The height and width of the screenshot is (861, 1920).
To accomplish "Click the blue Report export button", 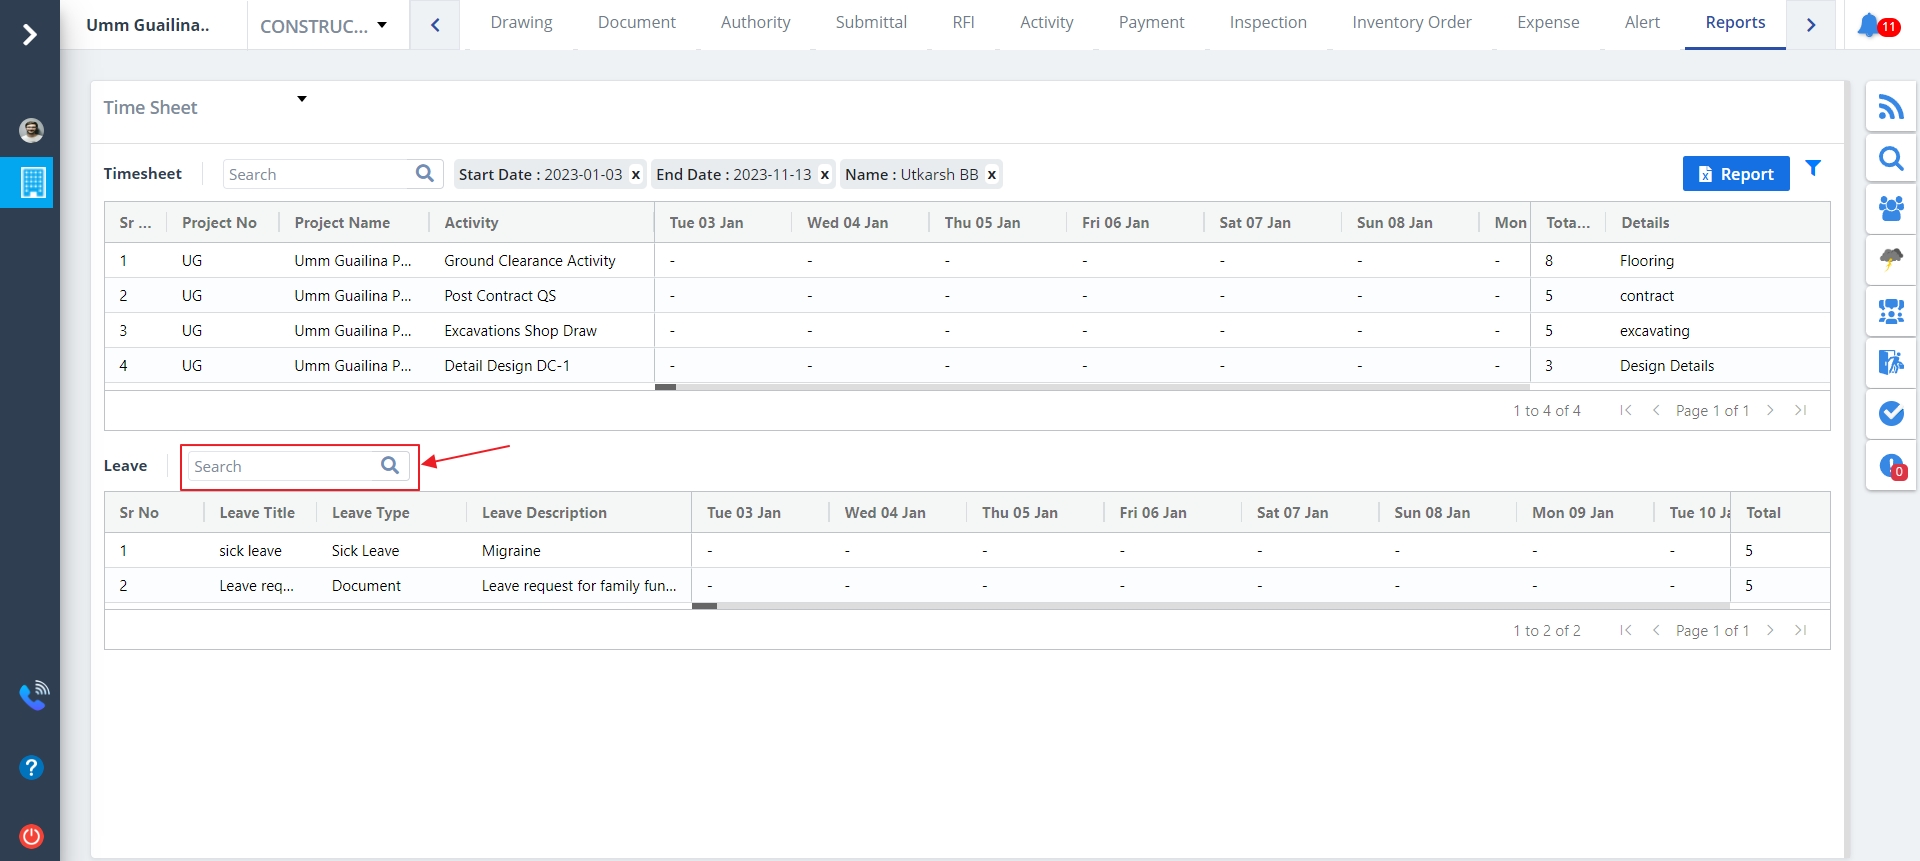I will [x=1735, y=174].
